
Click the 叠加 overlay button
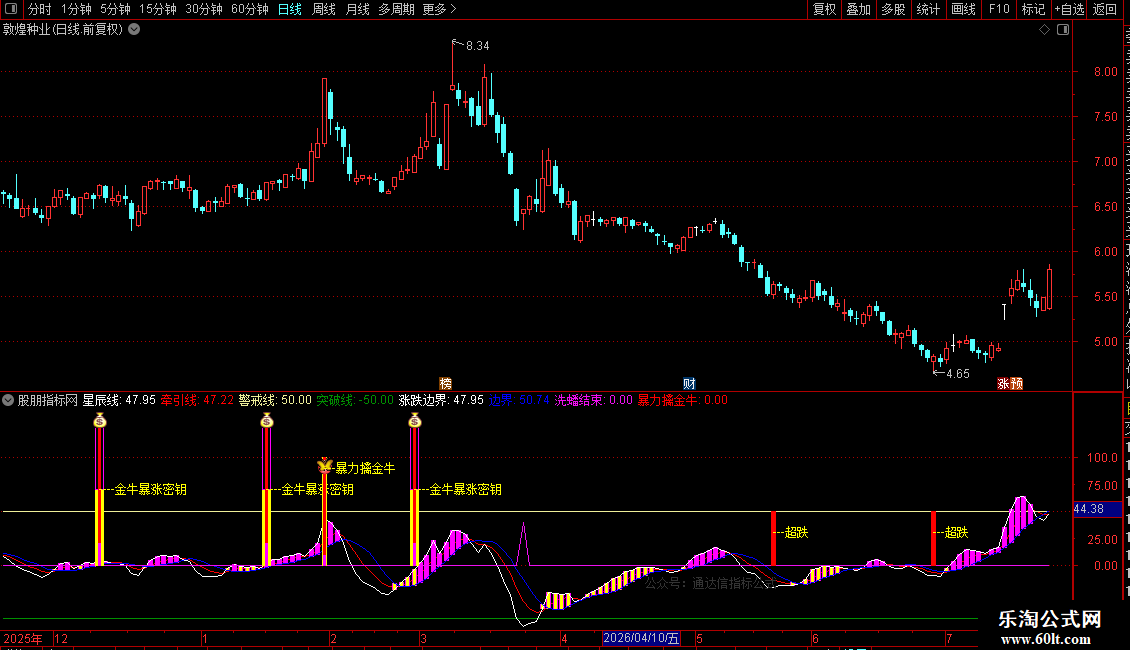coord(858,9)
